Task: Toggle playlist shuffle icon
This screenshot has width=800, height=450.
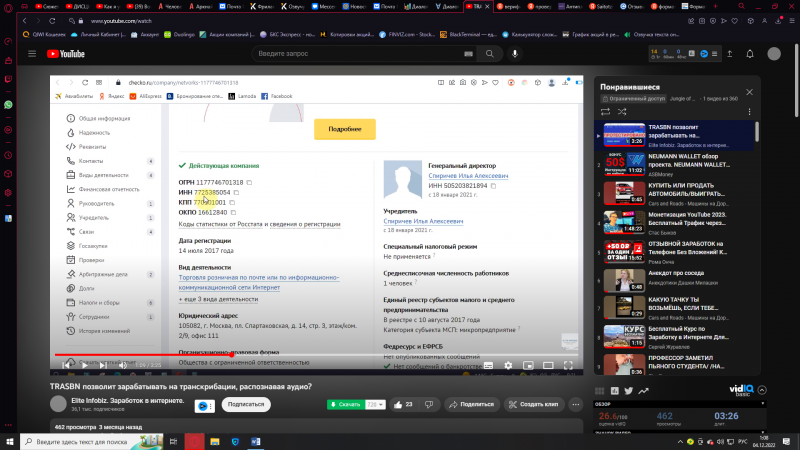Action: point(622,112)
